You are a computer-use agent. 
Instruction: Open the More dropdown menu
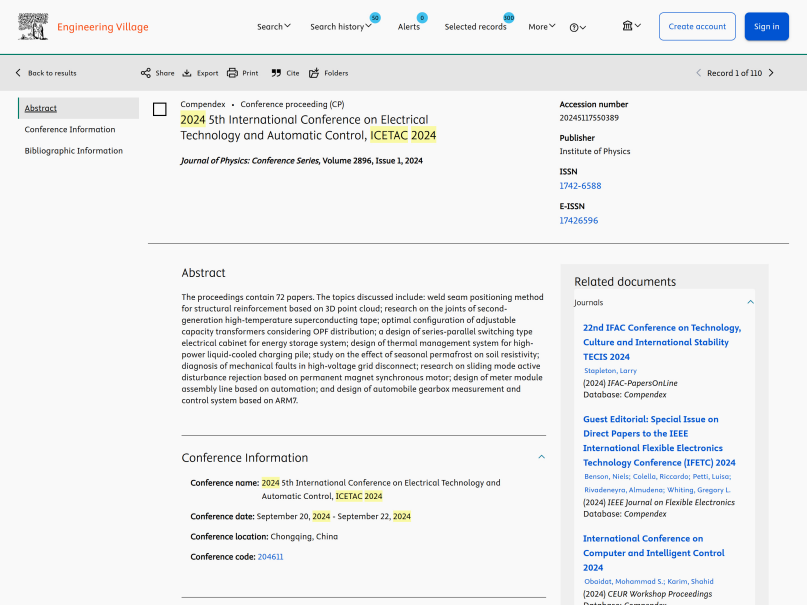(541, 26)
